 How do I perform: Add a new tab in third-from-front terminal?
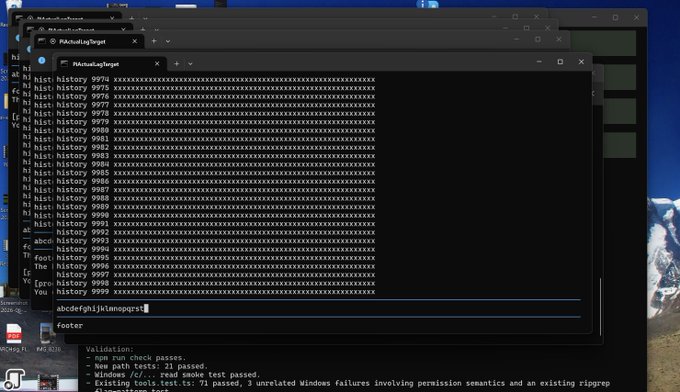tap(143, 30)
